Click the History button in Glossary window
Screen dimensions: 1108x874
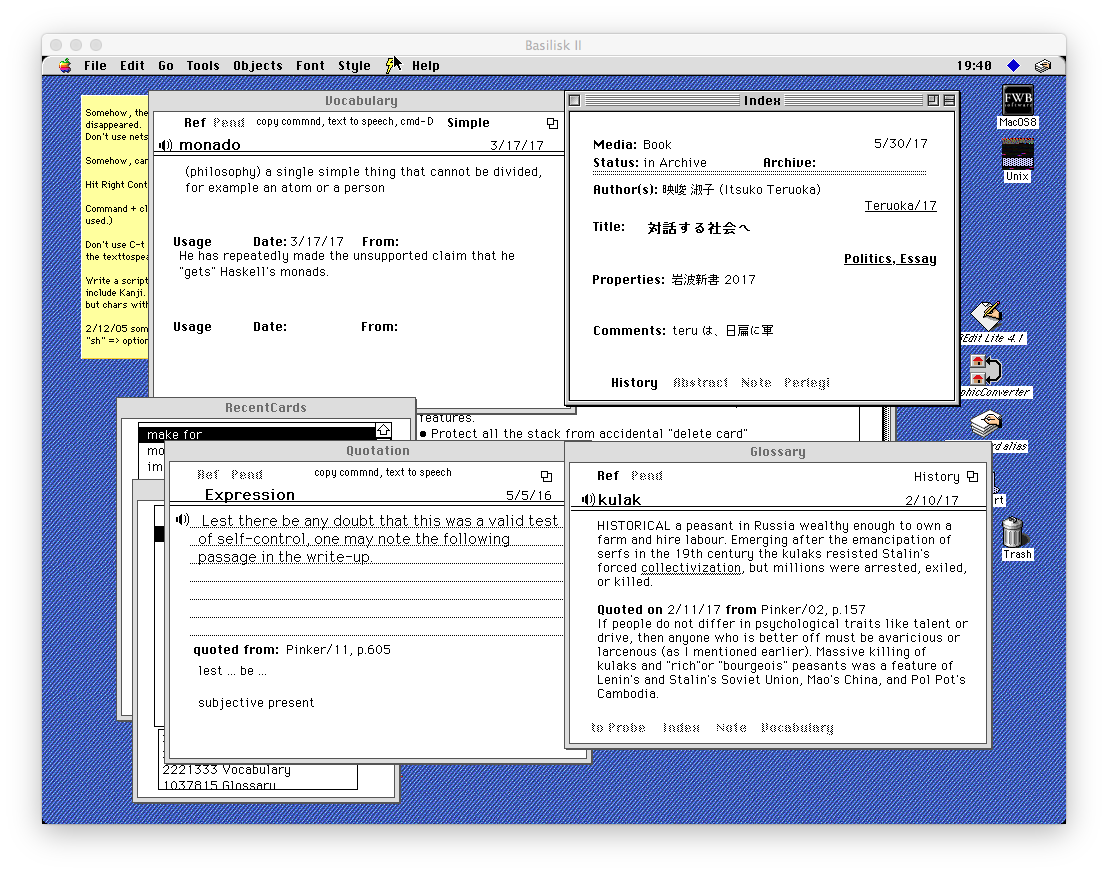click(x=936, y=477)
